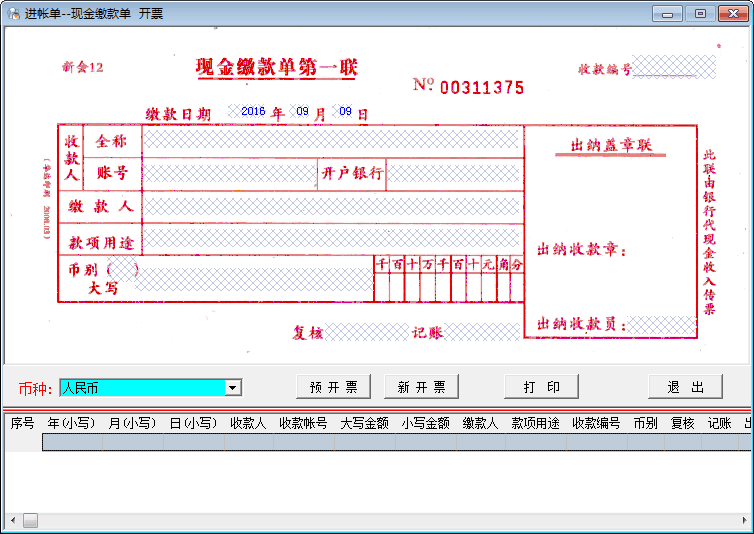The height and width of the screenshot is (534, 754).
Task: Click the 账号 account number field
Action: [x=229, y=173]
